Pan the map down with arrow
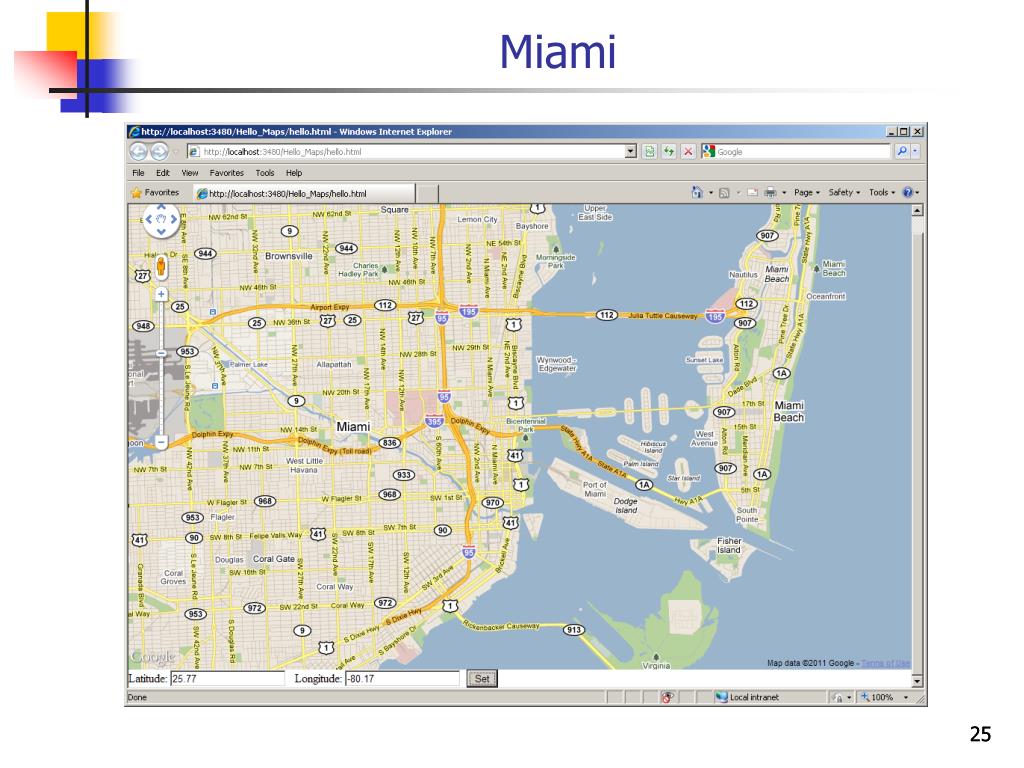1024x768 pixels. [161, 232]
